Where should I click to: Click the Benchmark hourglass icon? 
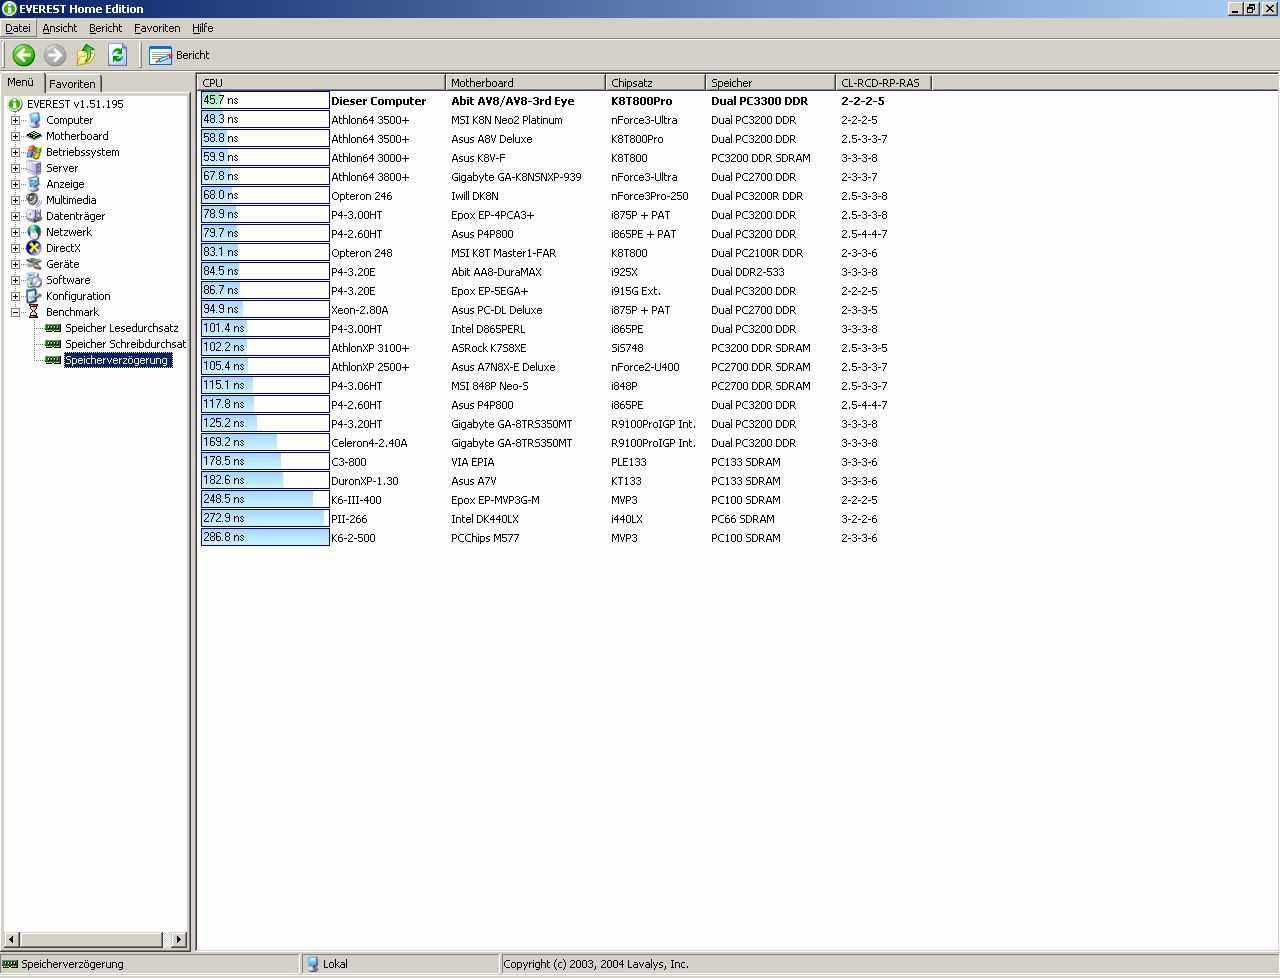34,312
